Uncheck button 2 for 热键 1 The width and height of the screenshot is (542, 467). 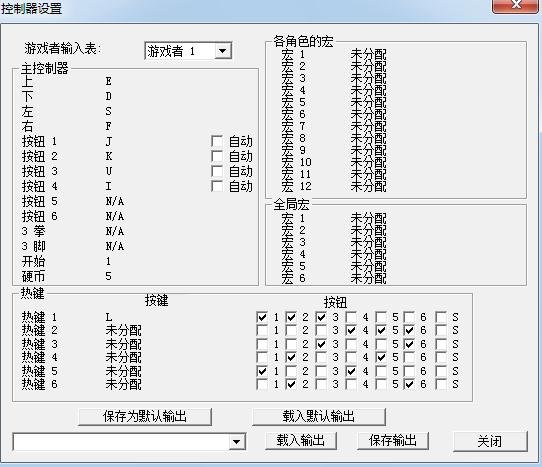291,317
